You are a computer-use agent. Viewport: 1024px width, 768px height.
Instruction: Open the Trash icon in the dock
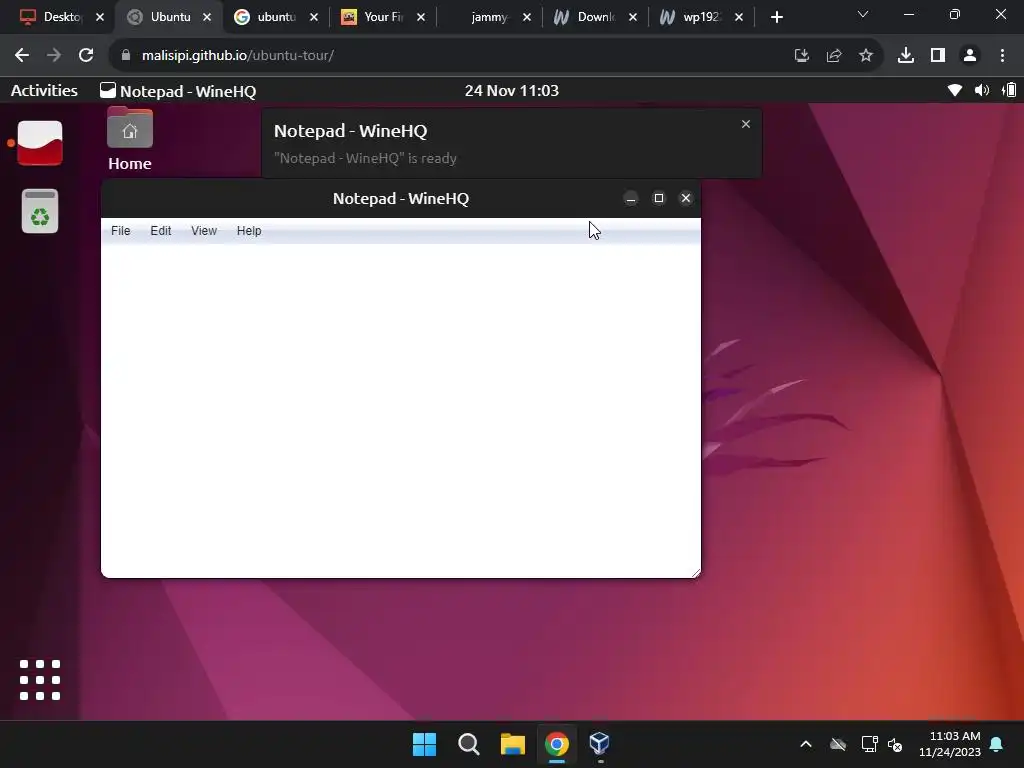pyautogui.click(x=40, y=211)
